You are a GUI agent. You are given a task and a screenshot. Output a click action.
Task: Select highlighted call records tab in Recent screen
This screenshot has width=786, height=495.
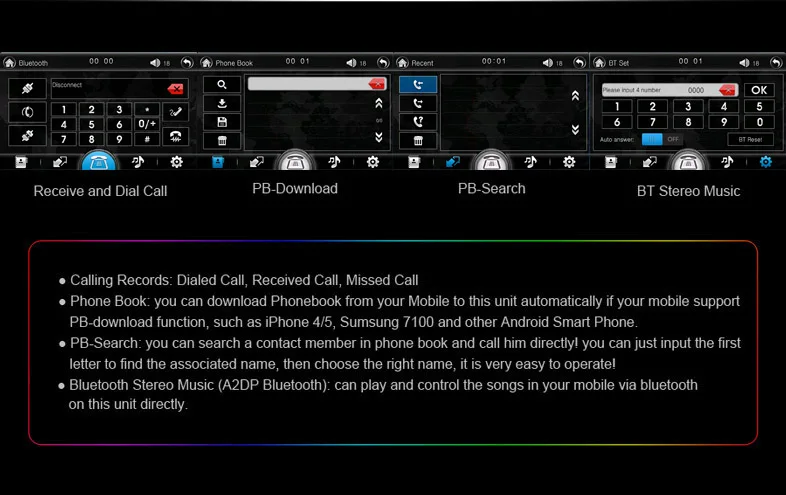453,162
